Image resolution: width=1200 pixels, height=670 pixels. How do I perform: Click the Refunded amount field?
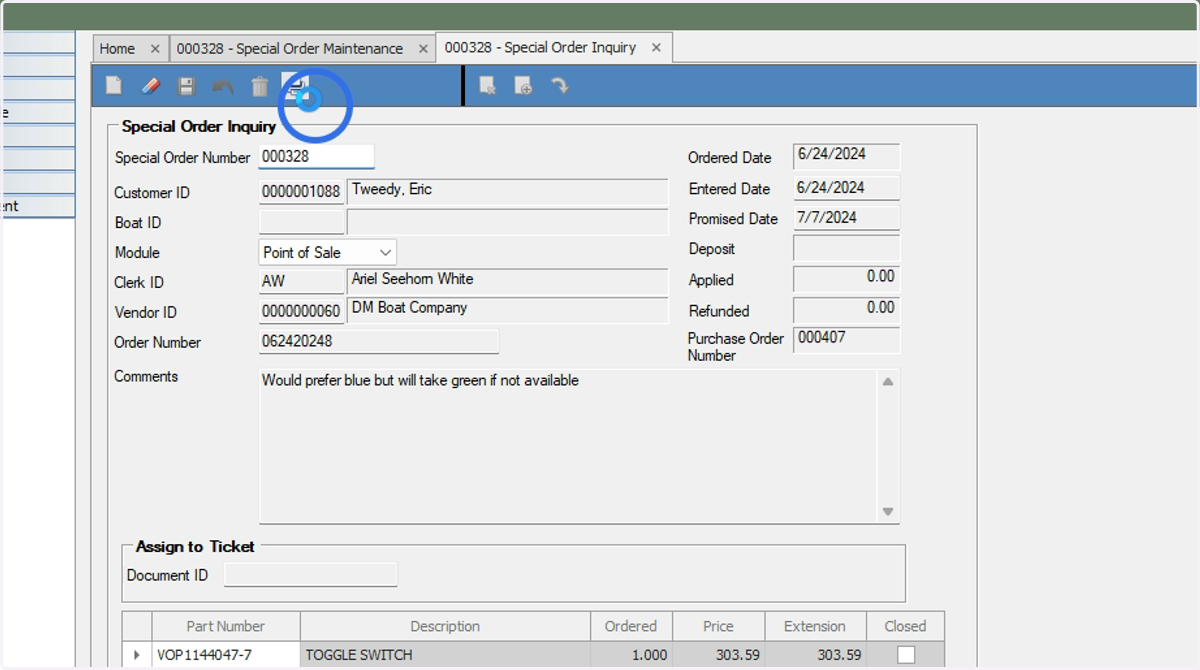point(846,310)
